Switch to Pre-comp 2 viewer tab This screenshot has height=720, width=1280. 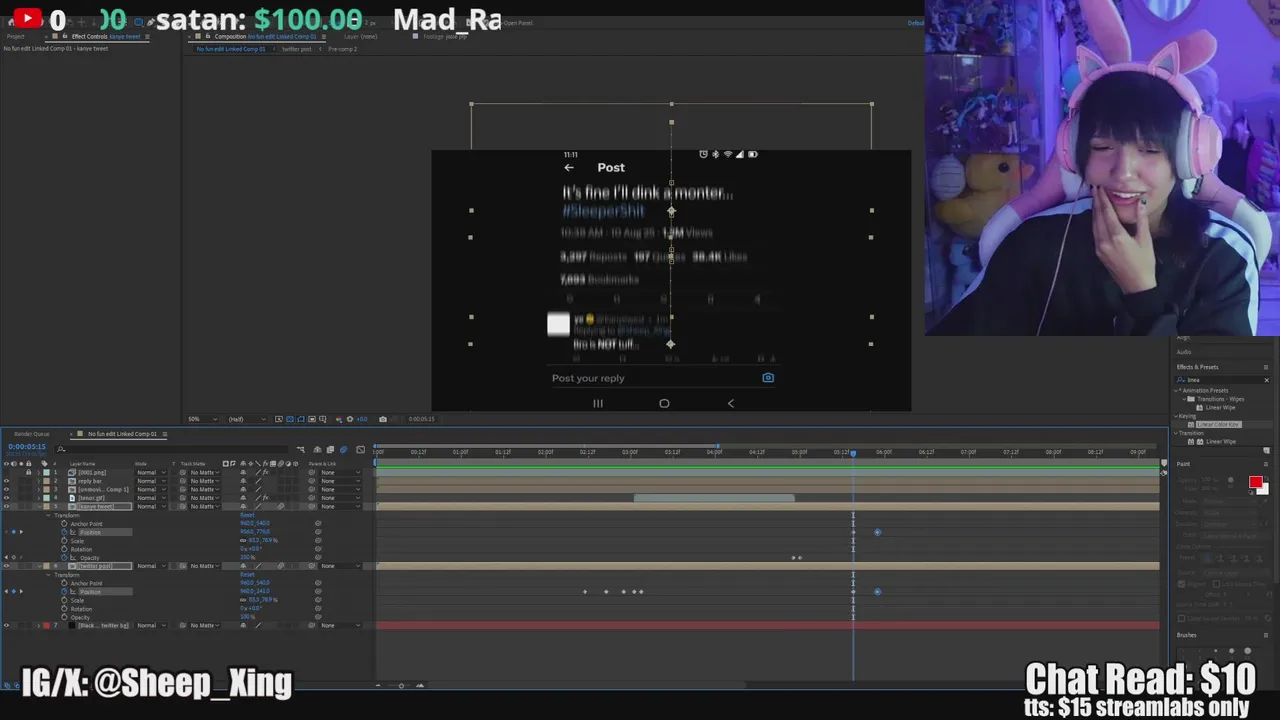pos(342,49)
